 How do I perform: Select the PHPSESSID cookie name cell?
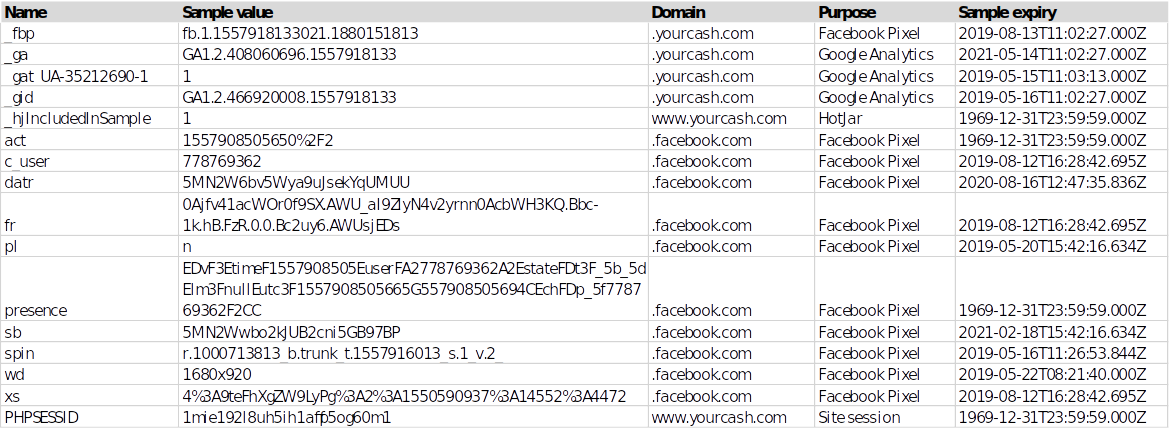(x=41, y=417)
